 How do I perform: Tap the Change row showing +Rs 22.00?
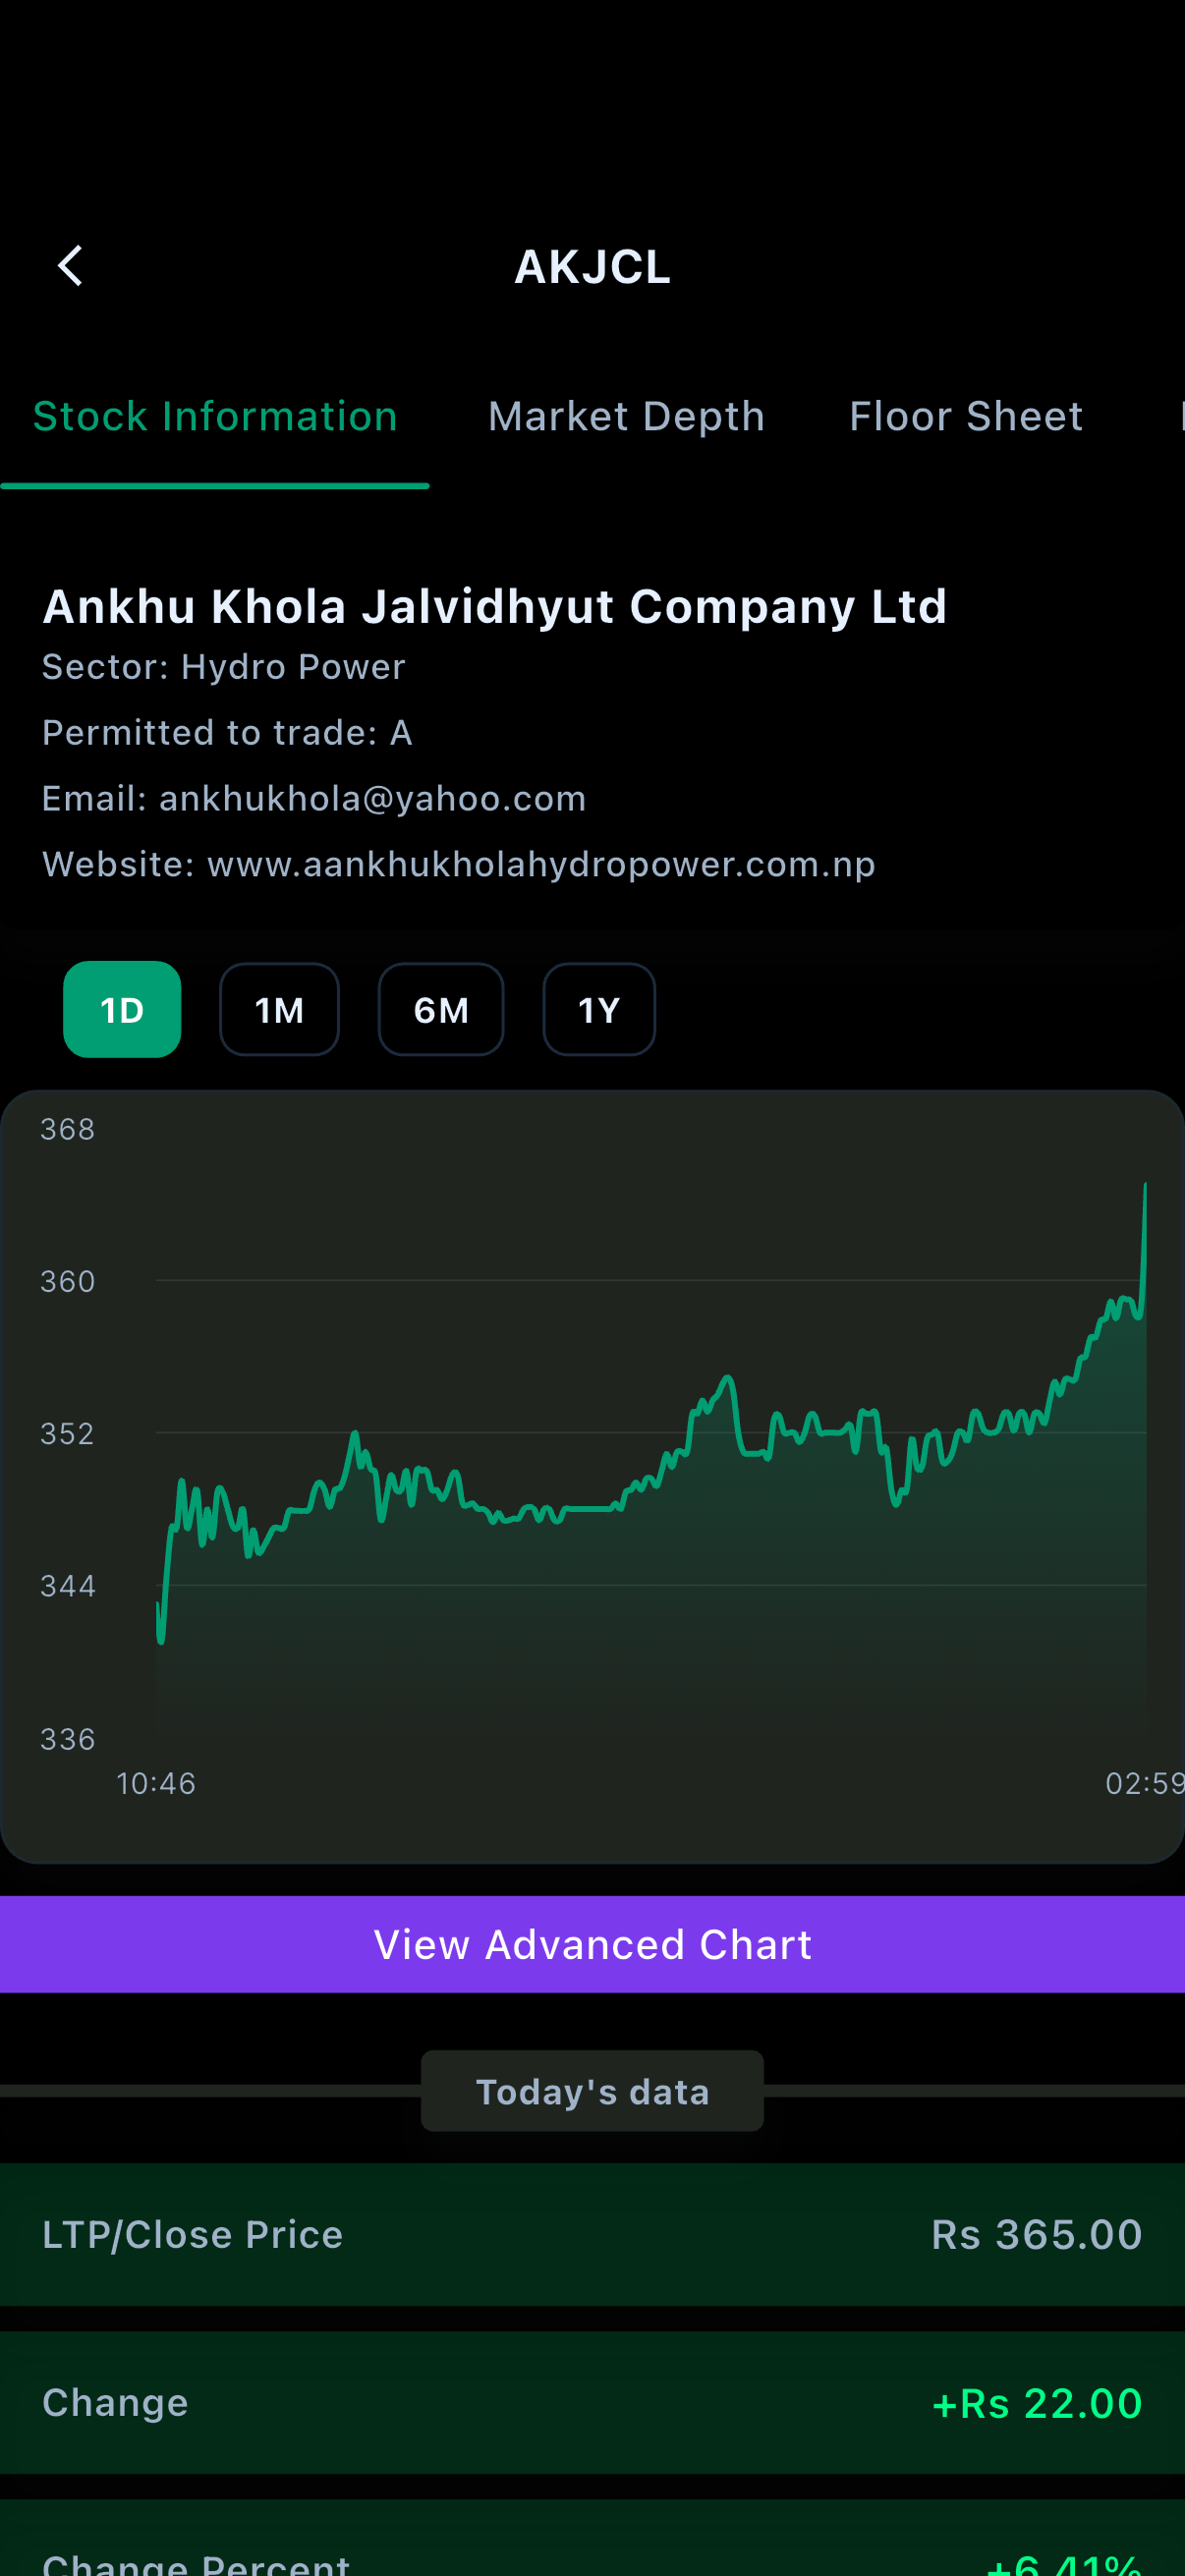pyautogui.click(x=592, y=2403)
